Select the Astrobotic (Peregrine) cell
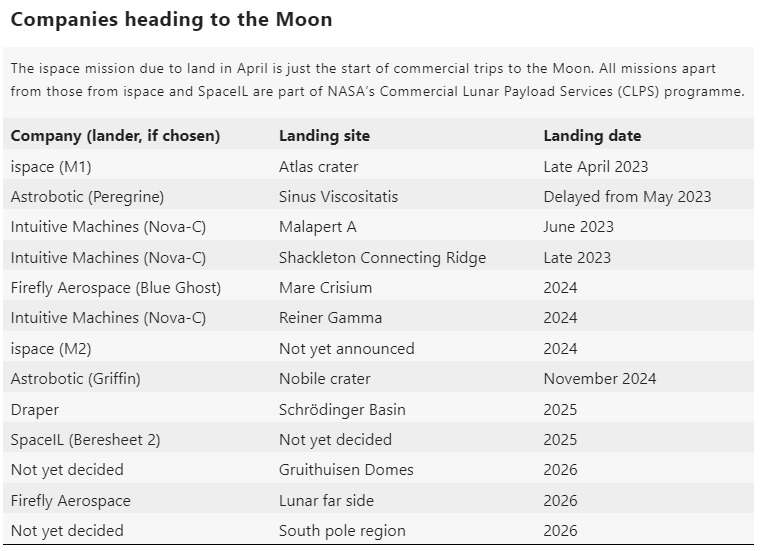Viewport: 761px width, 551px height. point(87,197)
